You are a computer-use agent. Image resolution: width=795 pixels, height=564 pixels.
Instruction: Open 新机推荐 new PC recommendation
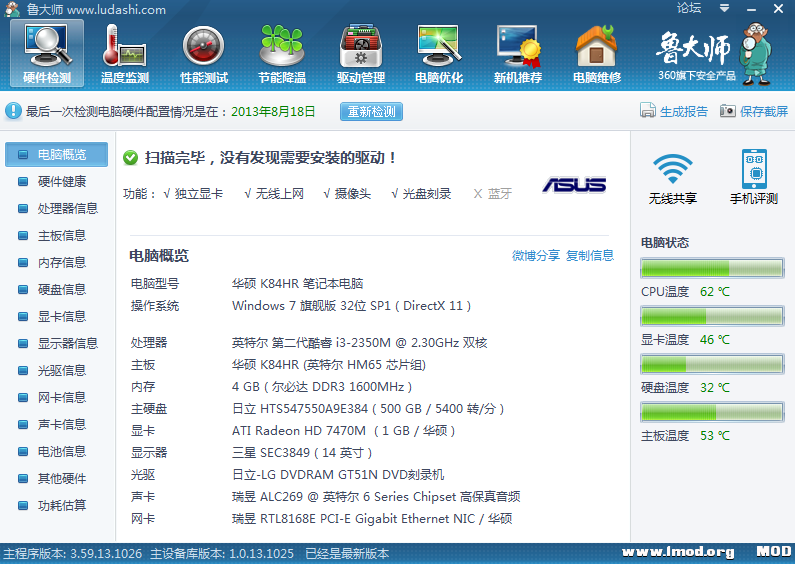[518, 53]
